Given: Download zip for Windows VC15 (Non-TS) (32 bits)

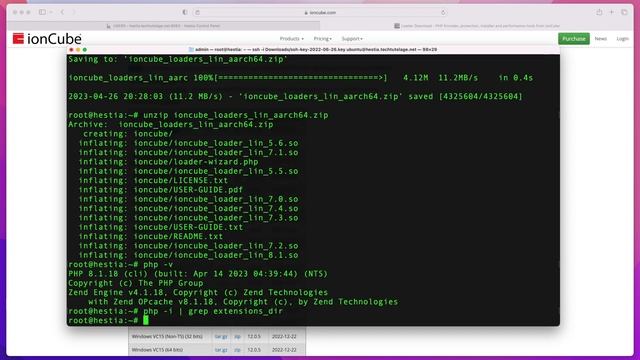Looking at the screenshot, I should pyautogui.click(x=237, y=337).
